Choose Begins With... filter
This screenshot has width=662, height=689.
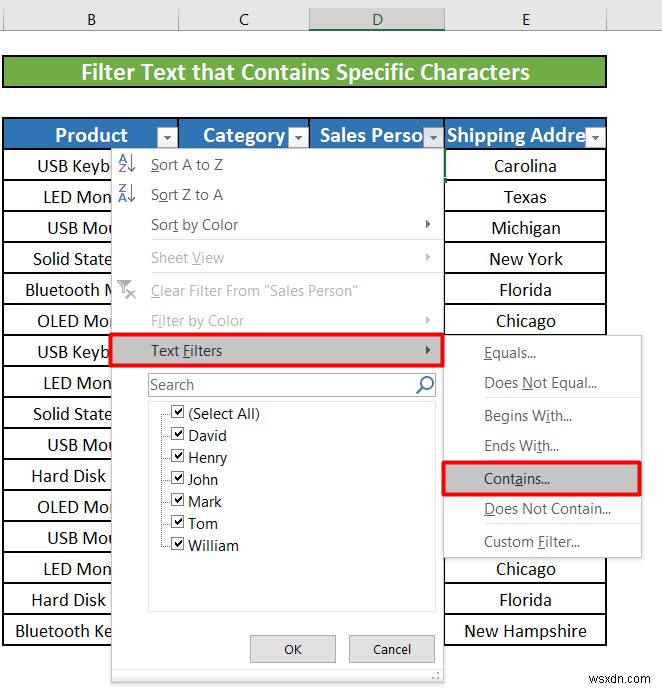pyautogui.click(x=543, y=416)
